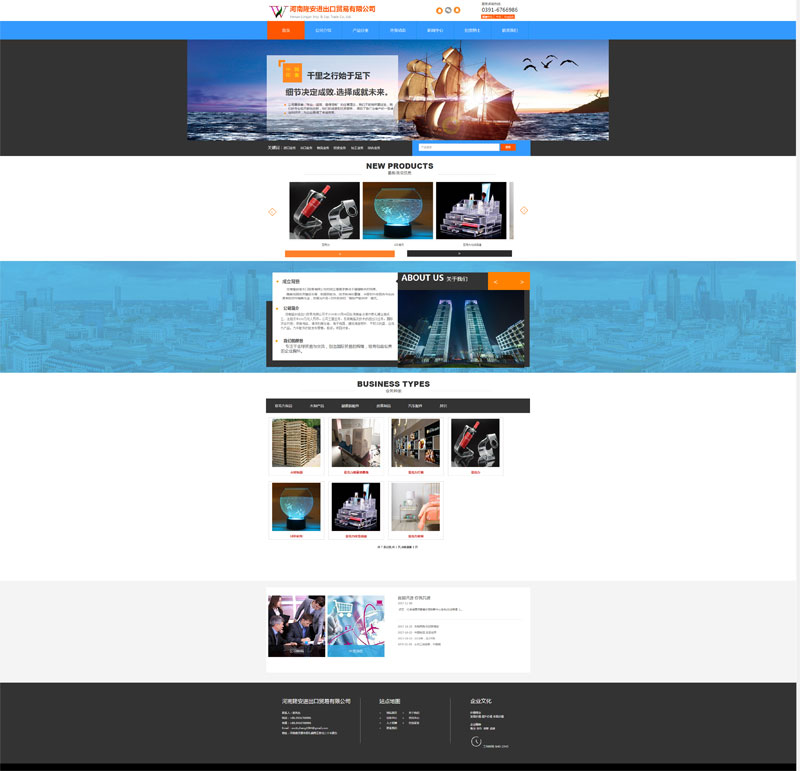Click the product search input field
Screen dimensions: 800x771
[457, 147]
